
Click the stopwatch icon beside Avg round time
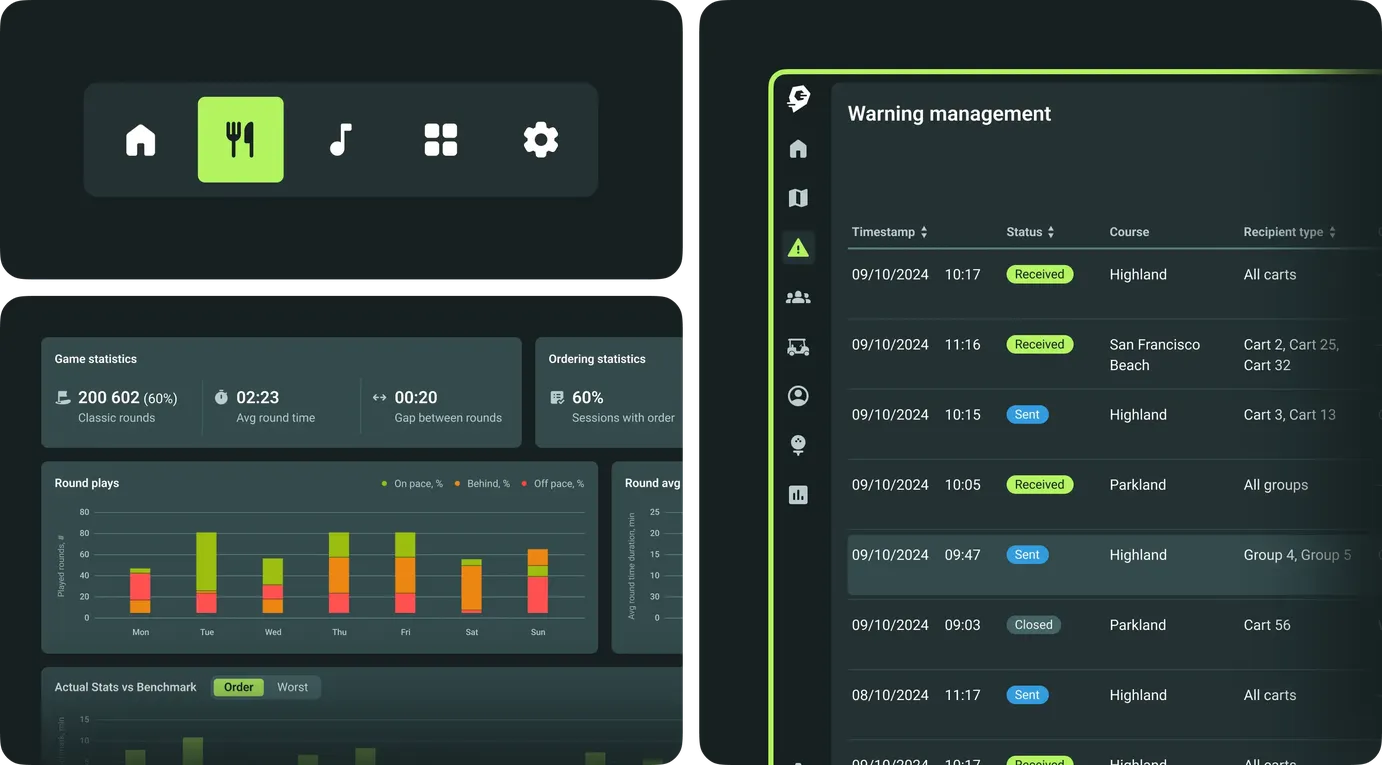point(221,397)
